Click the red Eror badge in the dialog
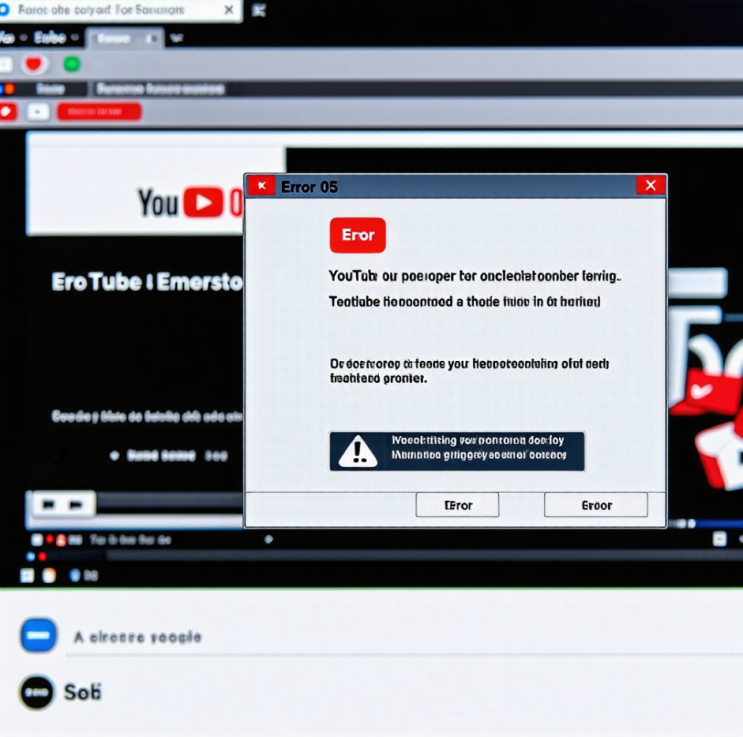Screen dimensions: 743x737 358,235
